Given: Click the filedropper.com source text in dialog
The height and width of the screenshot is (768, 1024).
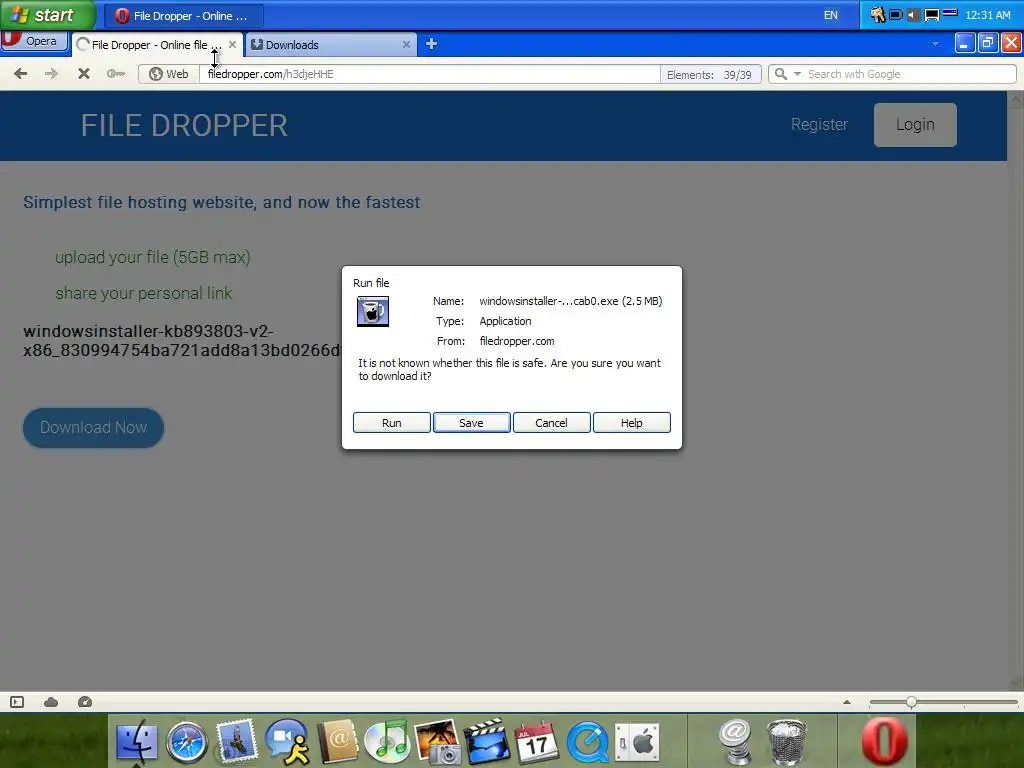Looking at the screenshot, I should click(517, 341).
